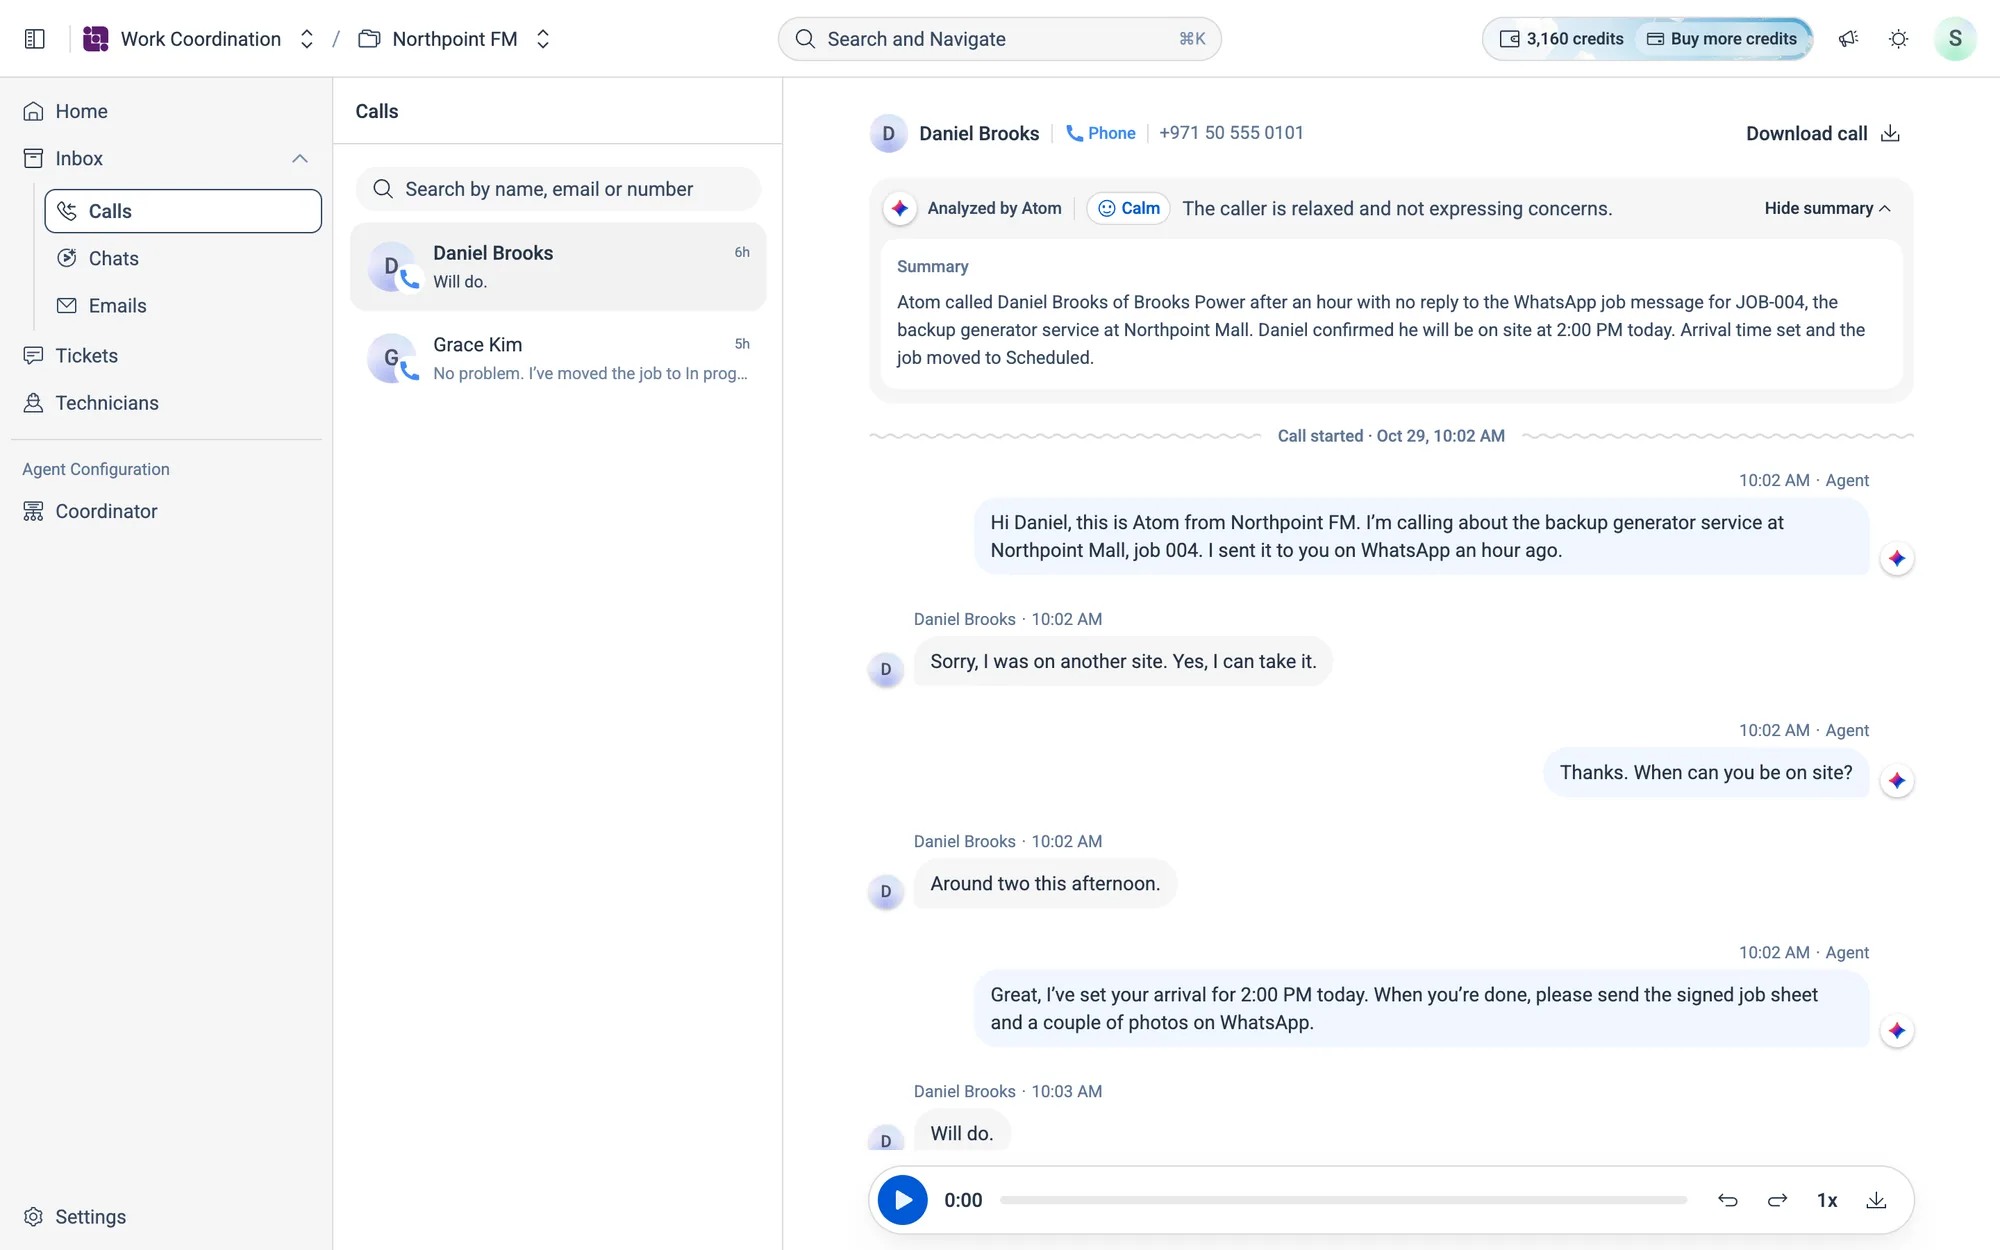Click the 0:00 playback time
Screen dimensions: 2000x1250
963,1200
